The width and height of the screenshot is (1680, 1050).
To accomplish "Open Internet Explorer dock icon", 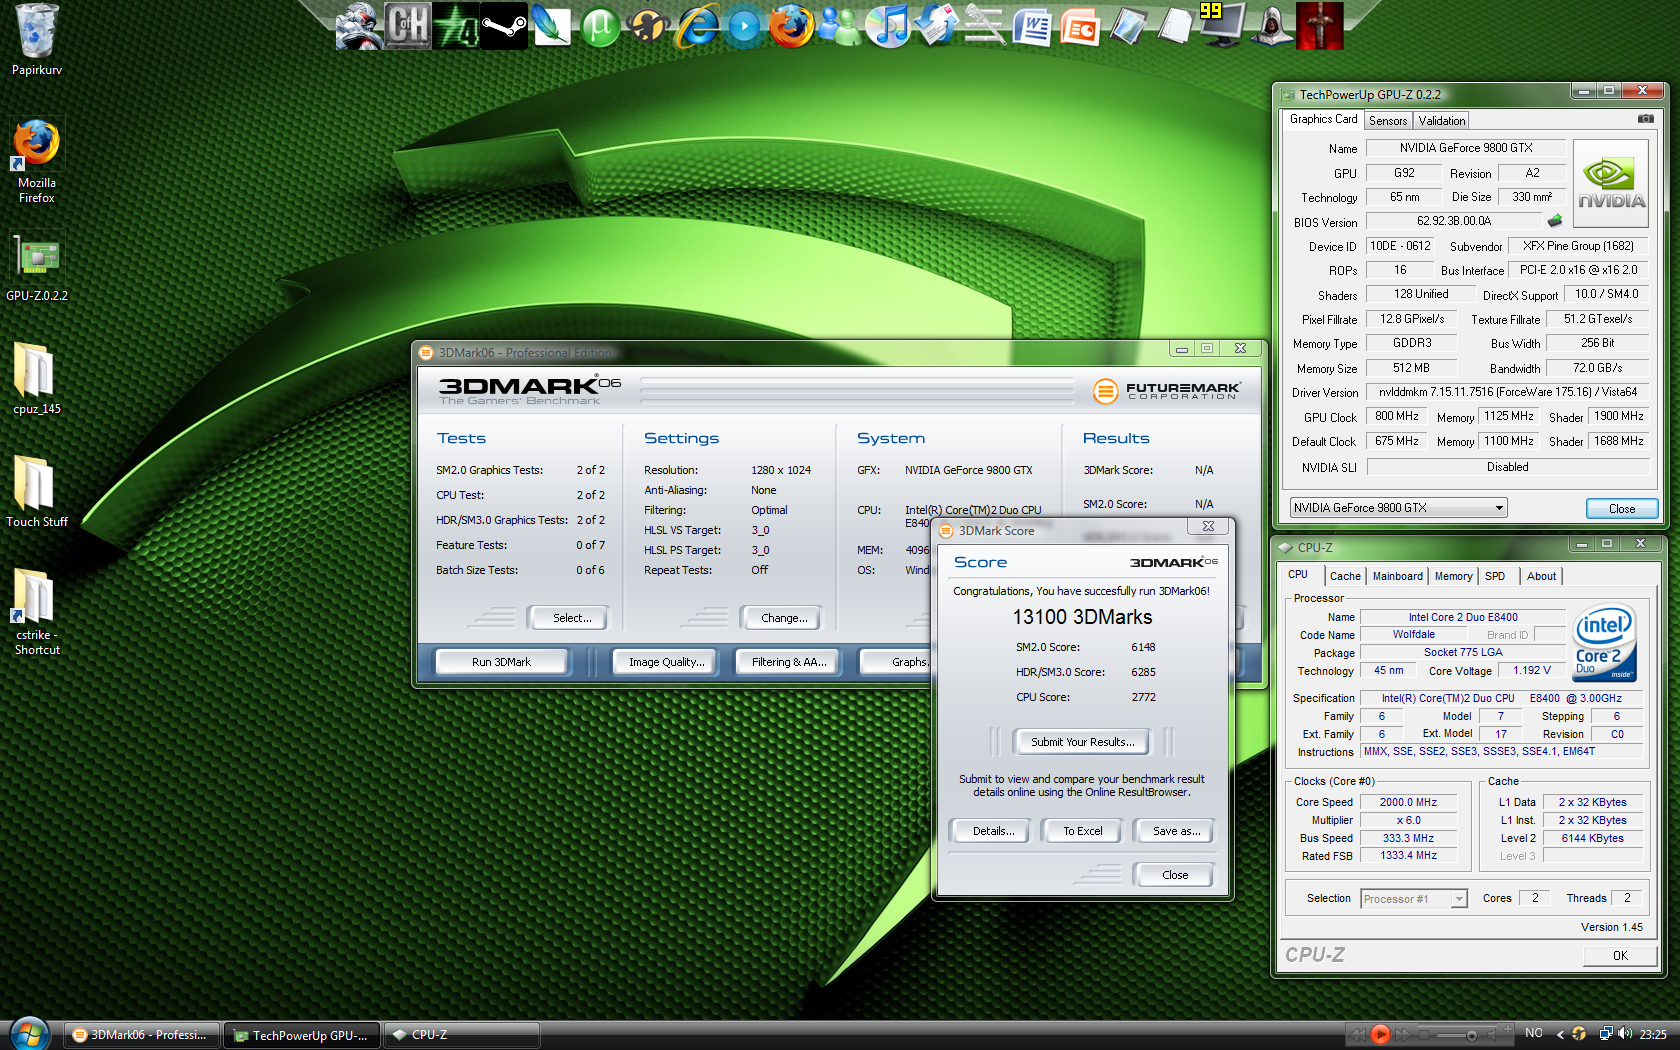I will (697, 26).
